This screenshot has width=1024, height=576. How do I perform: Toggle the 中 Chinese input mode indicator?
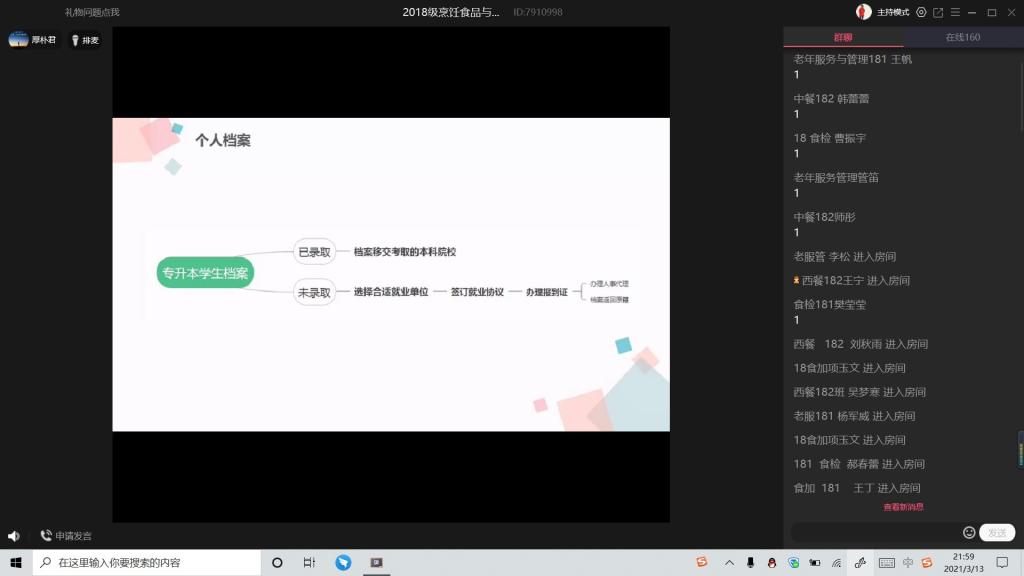(x=908, y=563)
